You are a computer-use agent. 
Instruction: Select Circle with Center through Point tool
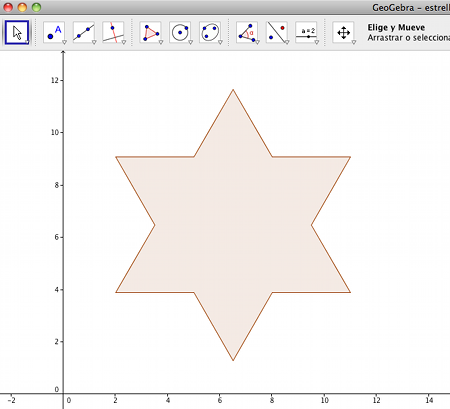(180, 32)
